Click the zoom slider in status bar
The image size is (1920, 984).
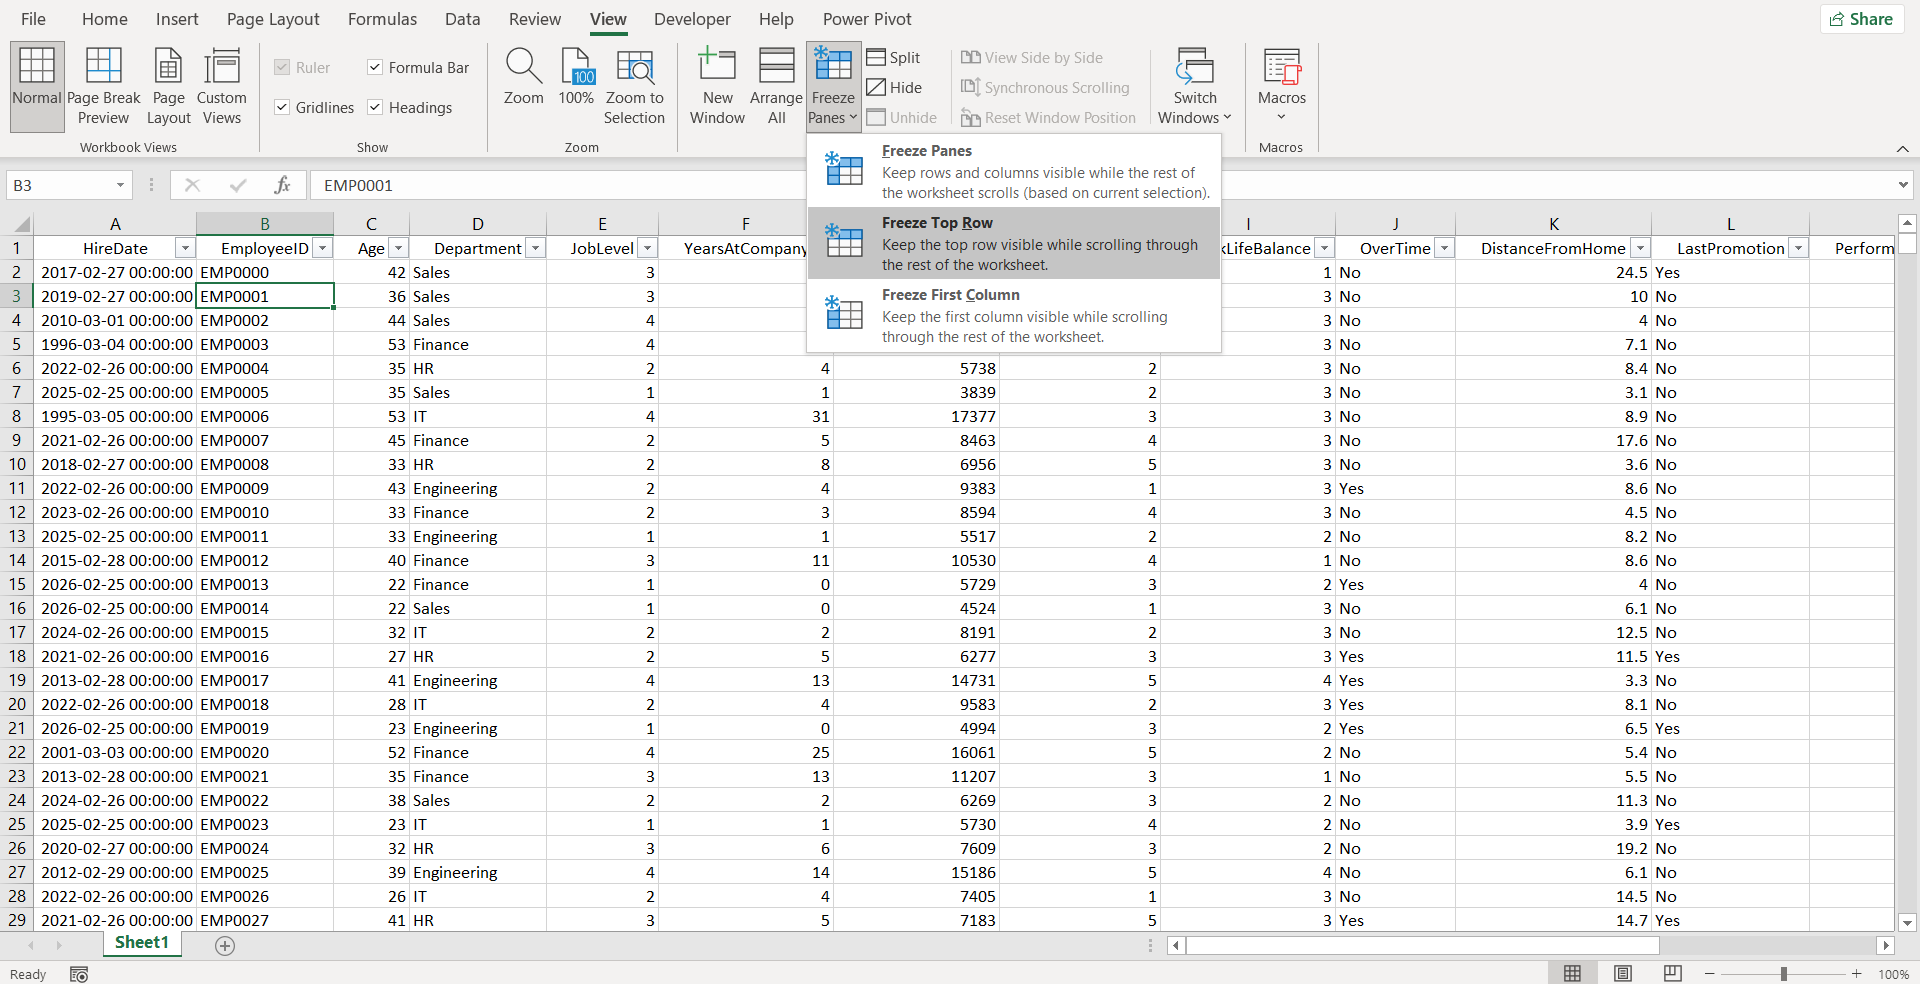coord(1783,973)
